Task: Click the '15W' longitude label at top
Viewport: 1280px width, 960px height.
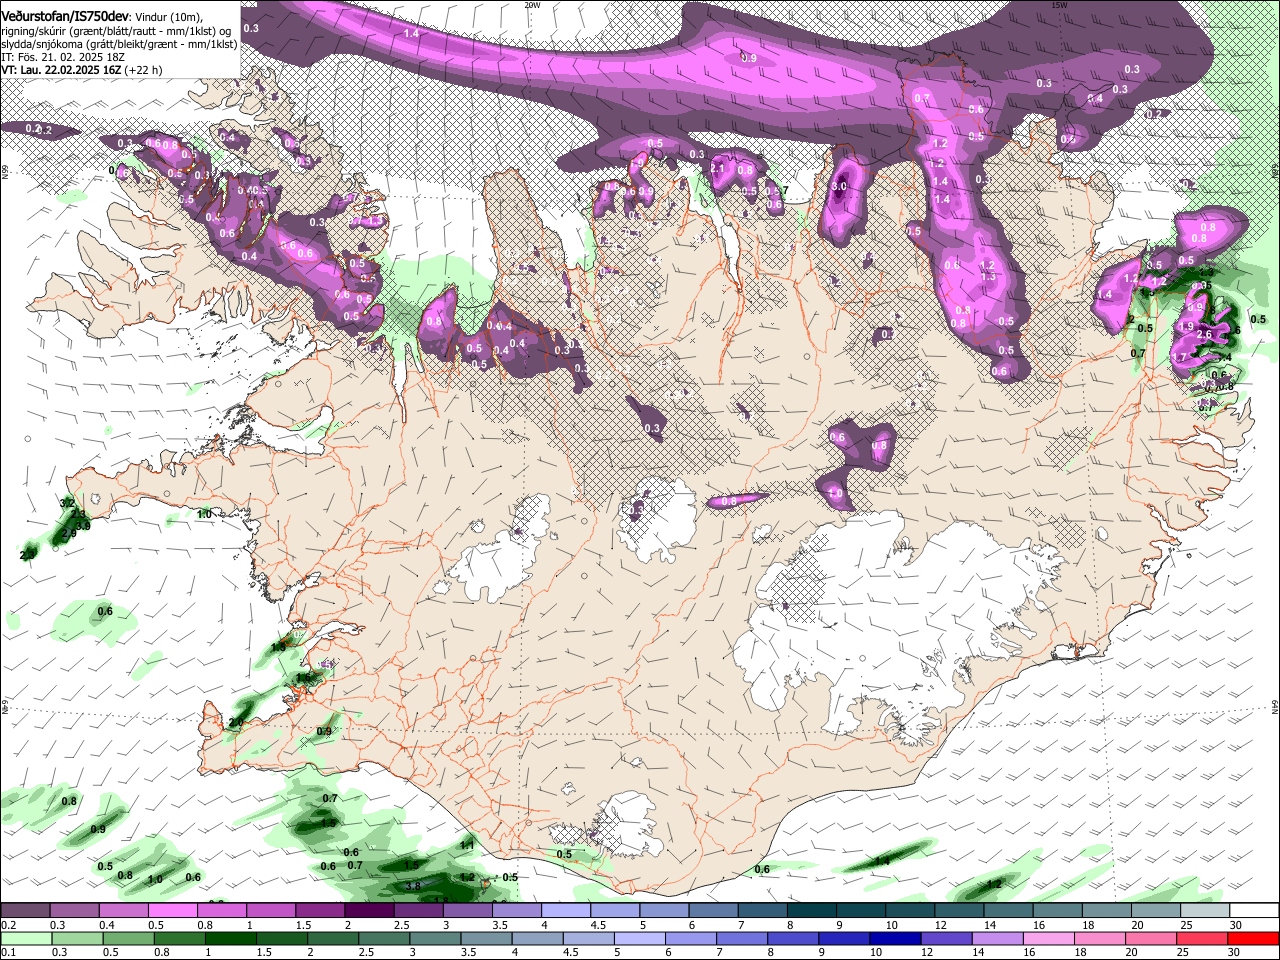Action: (1060, 5)
